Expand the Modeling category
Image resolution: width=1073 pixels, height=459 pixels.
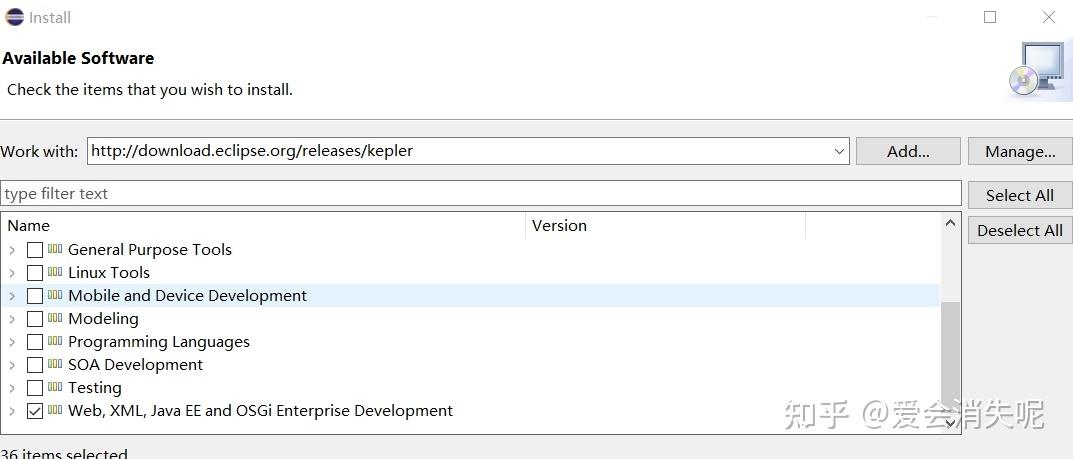coord(12,319)
